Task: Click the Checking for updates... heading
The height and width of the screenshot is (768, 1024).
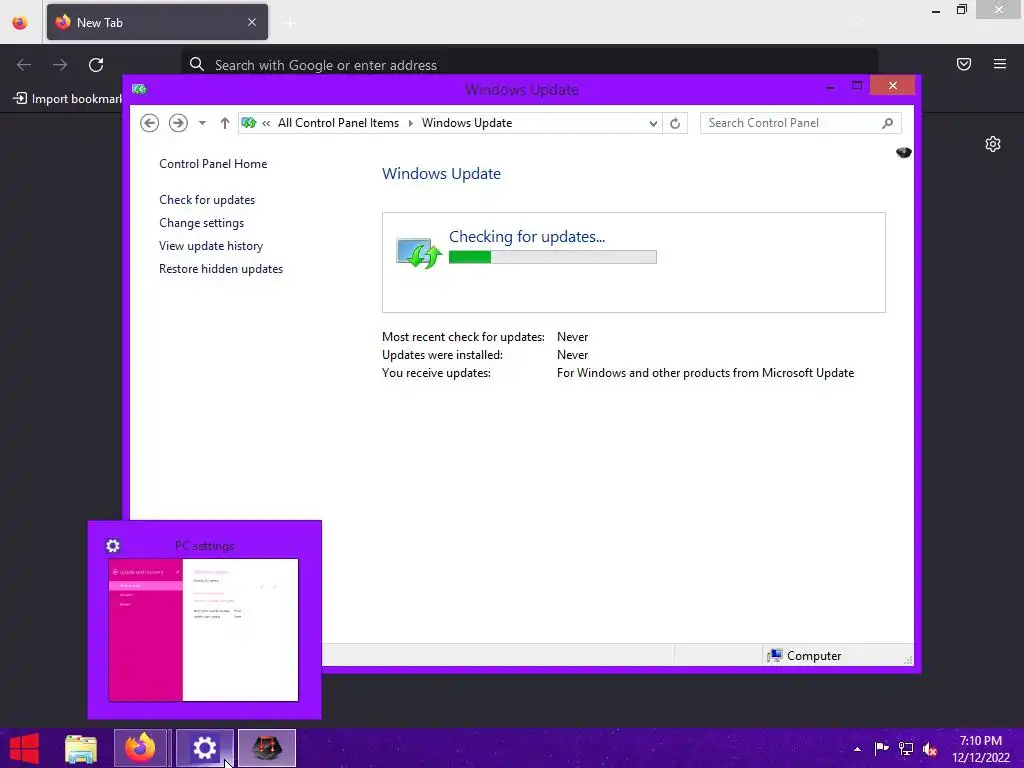Action: 527,236
